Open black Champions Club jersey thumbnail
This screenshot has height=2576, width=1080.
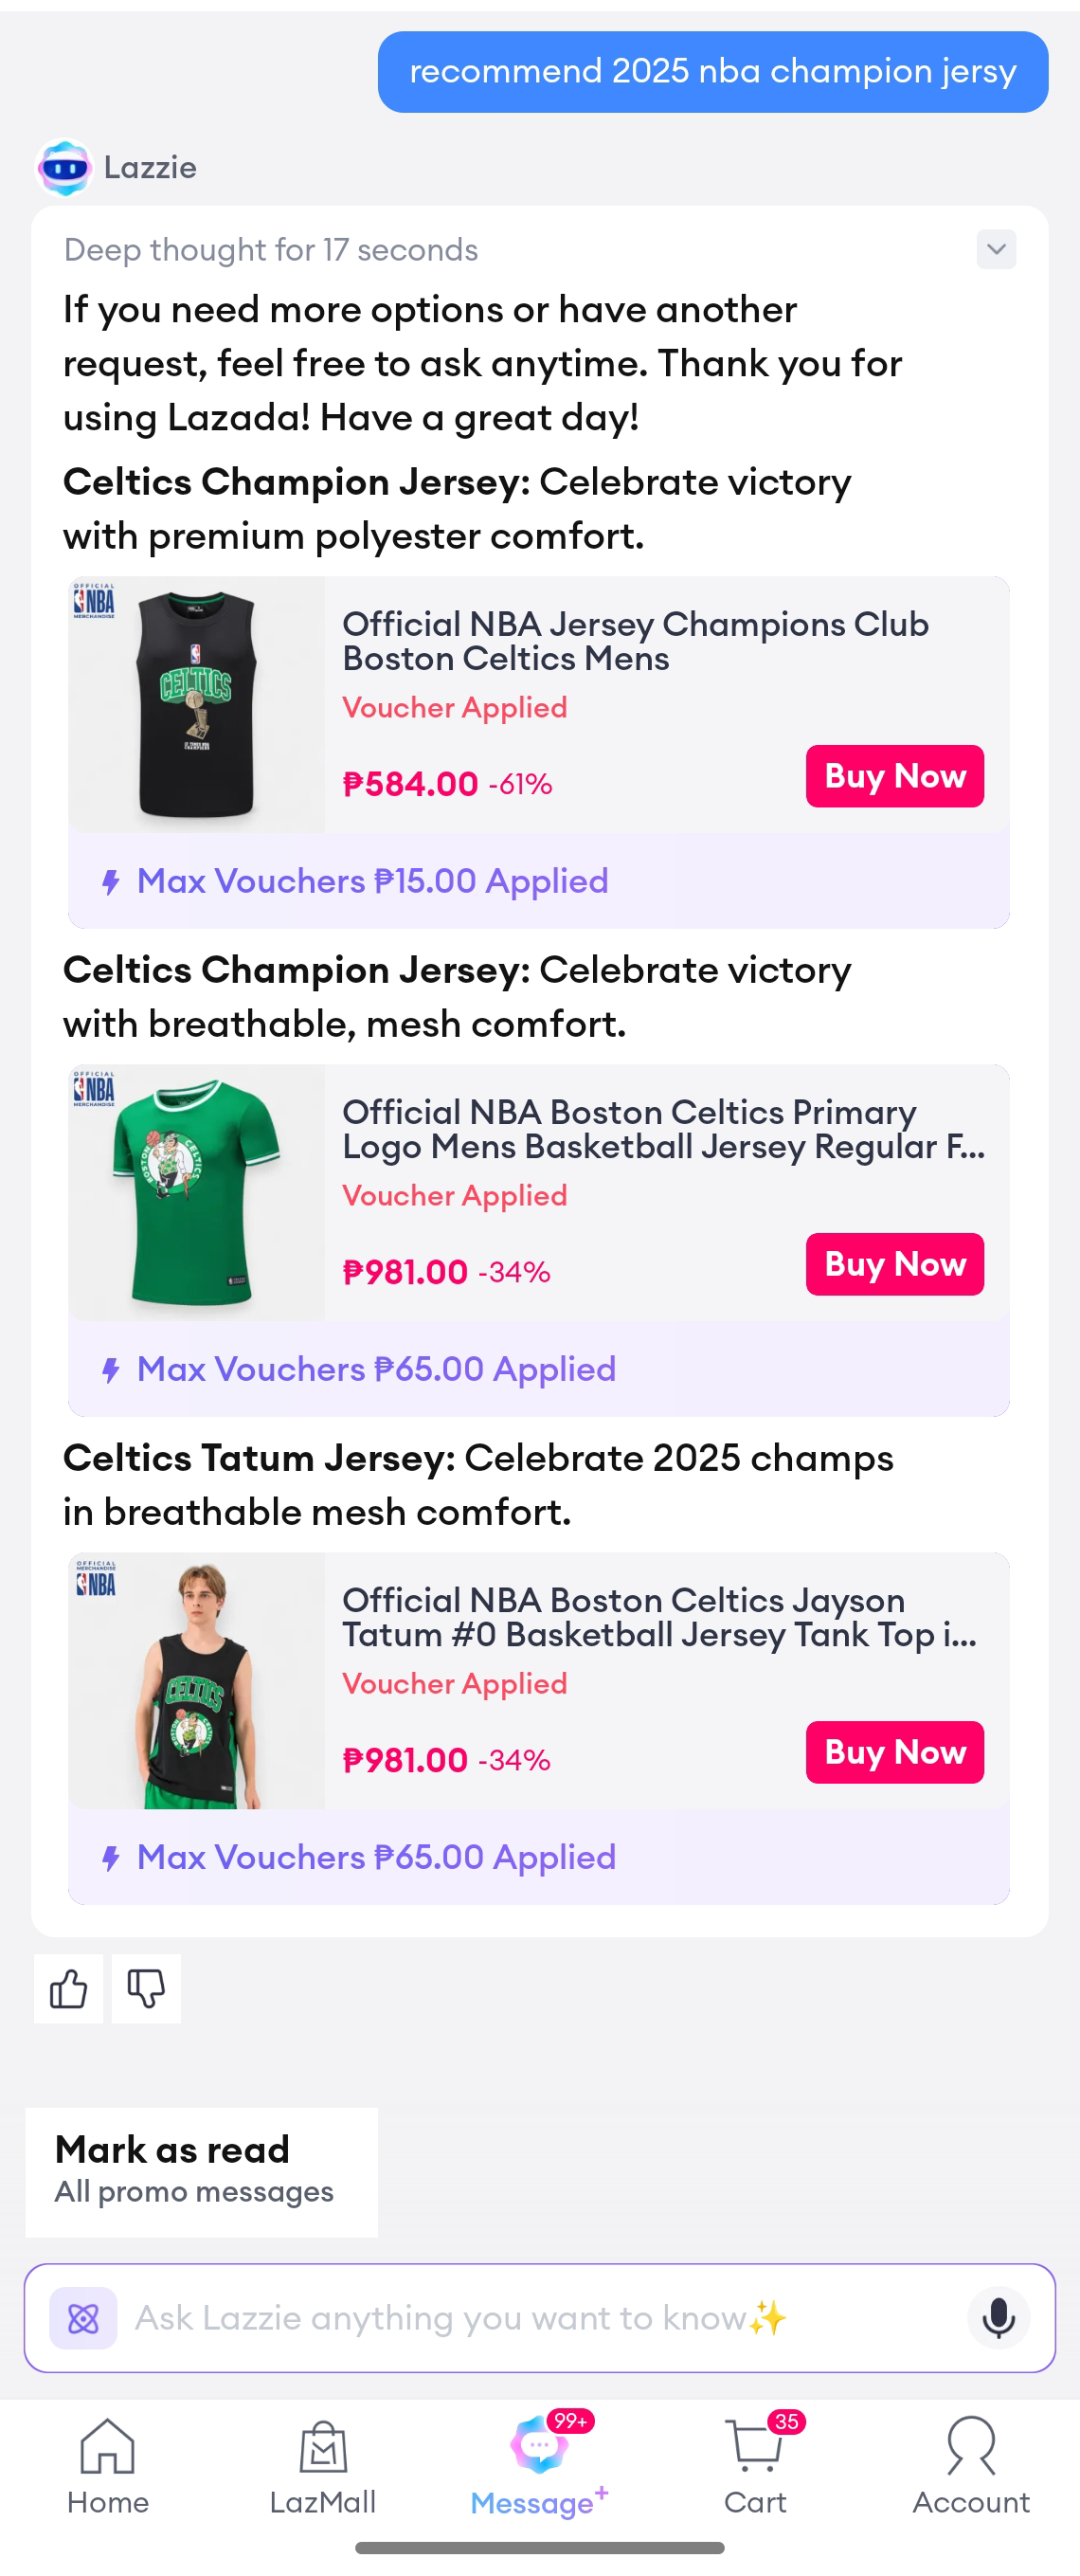tap(197, 704)
